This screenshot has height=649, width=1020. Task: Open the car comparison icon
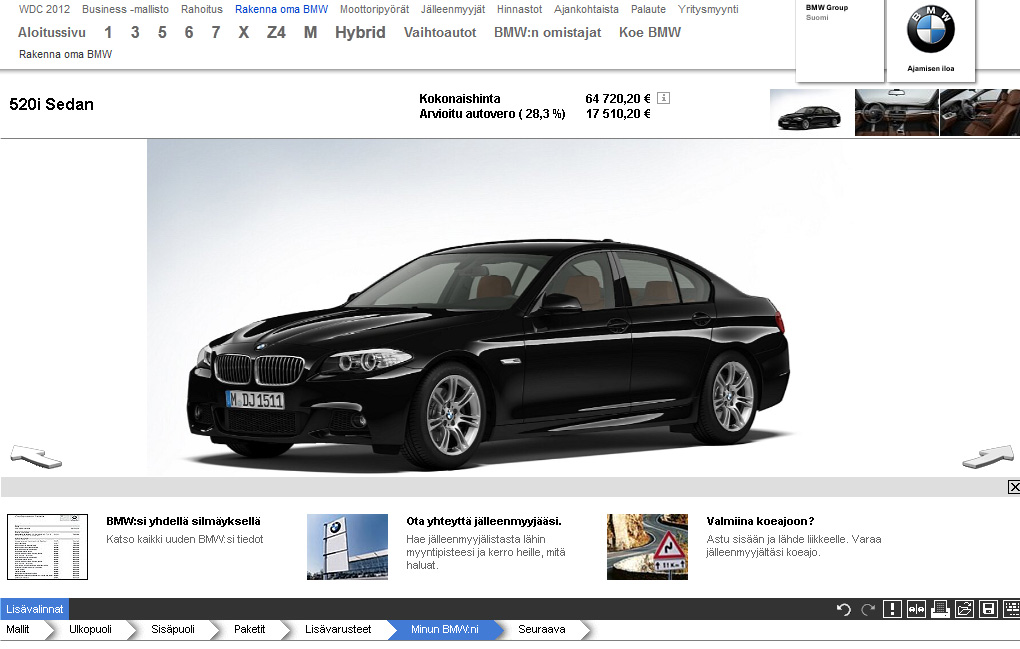pos(916,609)
